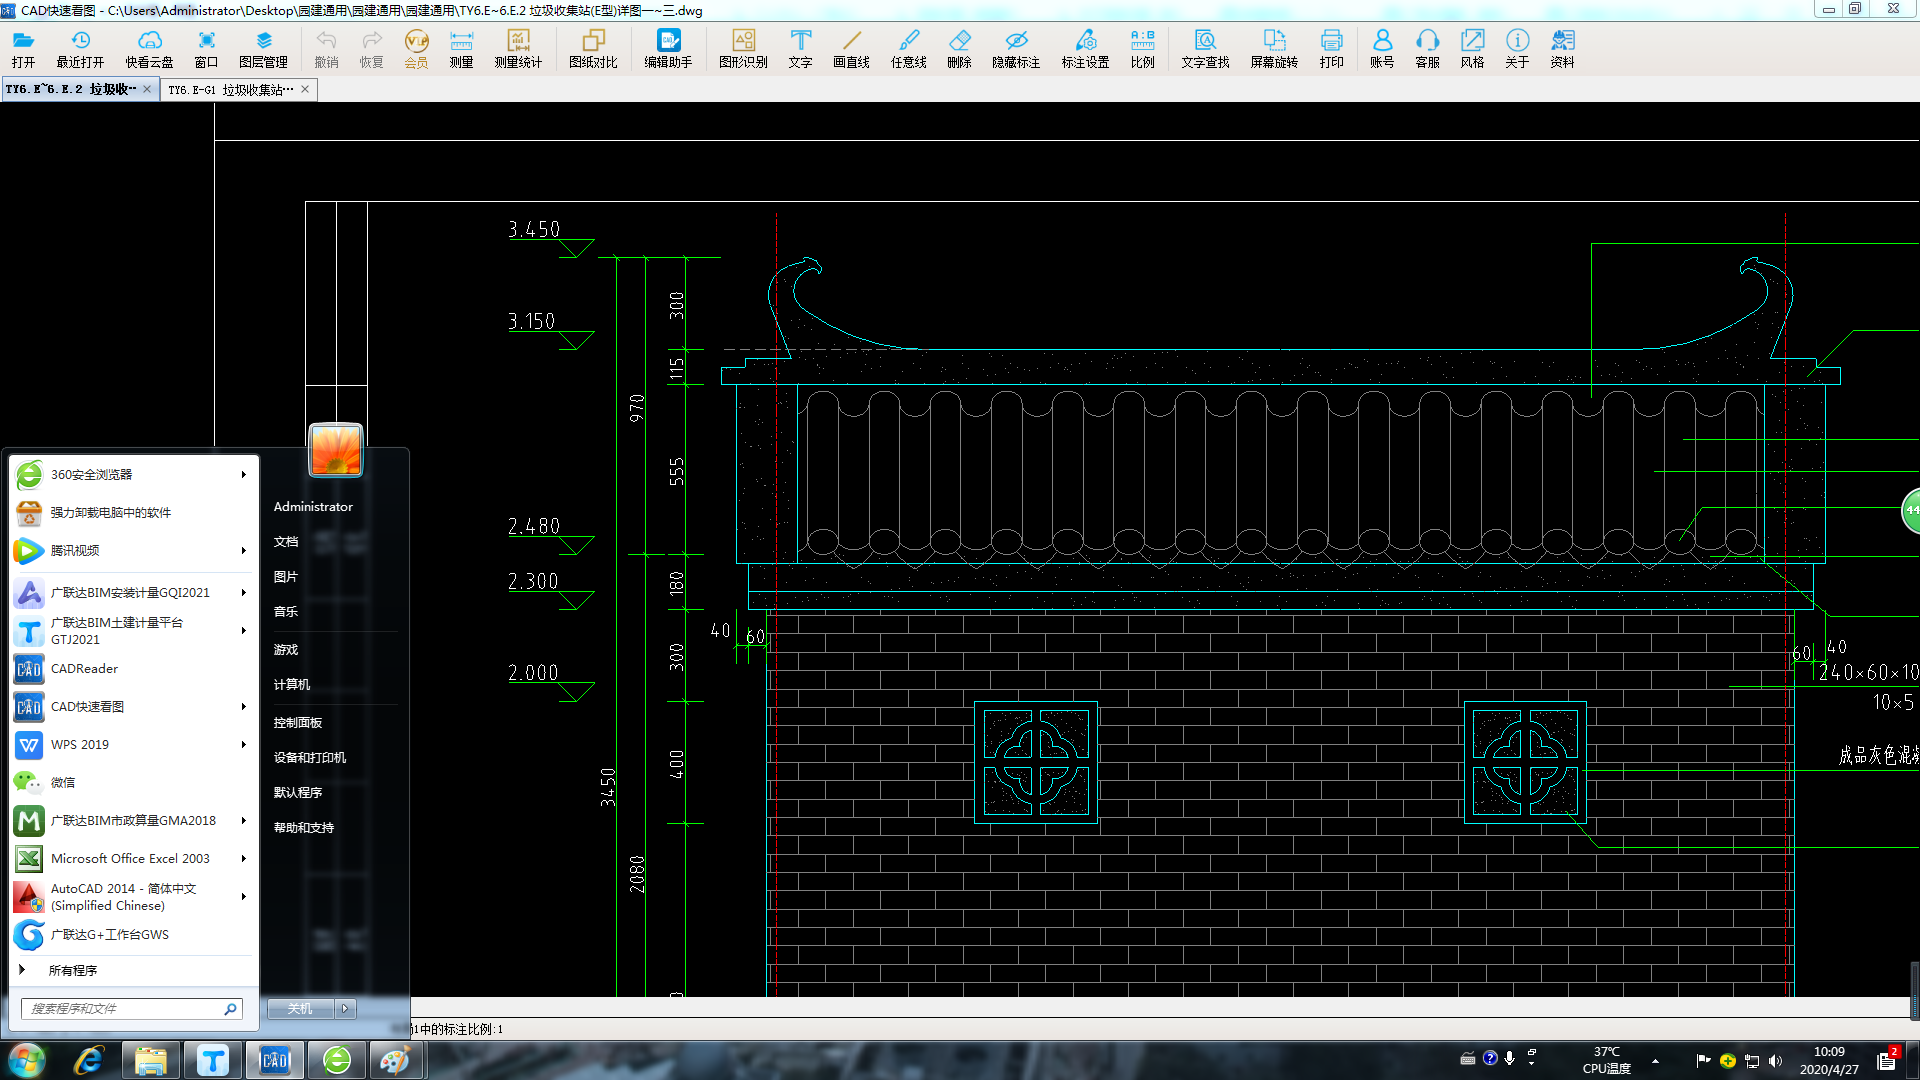Close the TY6.E~6.E.2 drawing tab
This screenshot has width=1920, height=1080.
click(147, 90)
